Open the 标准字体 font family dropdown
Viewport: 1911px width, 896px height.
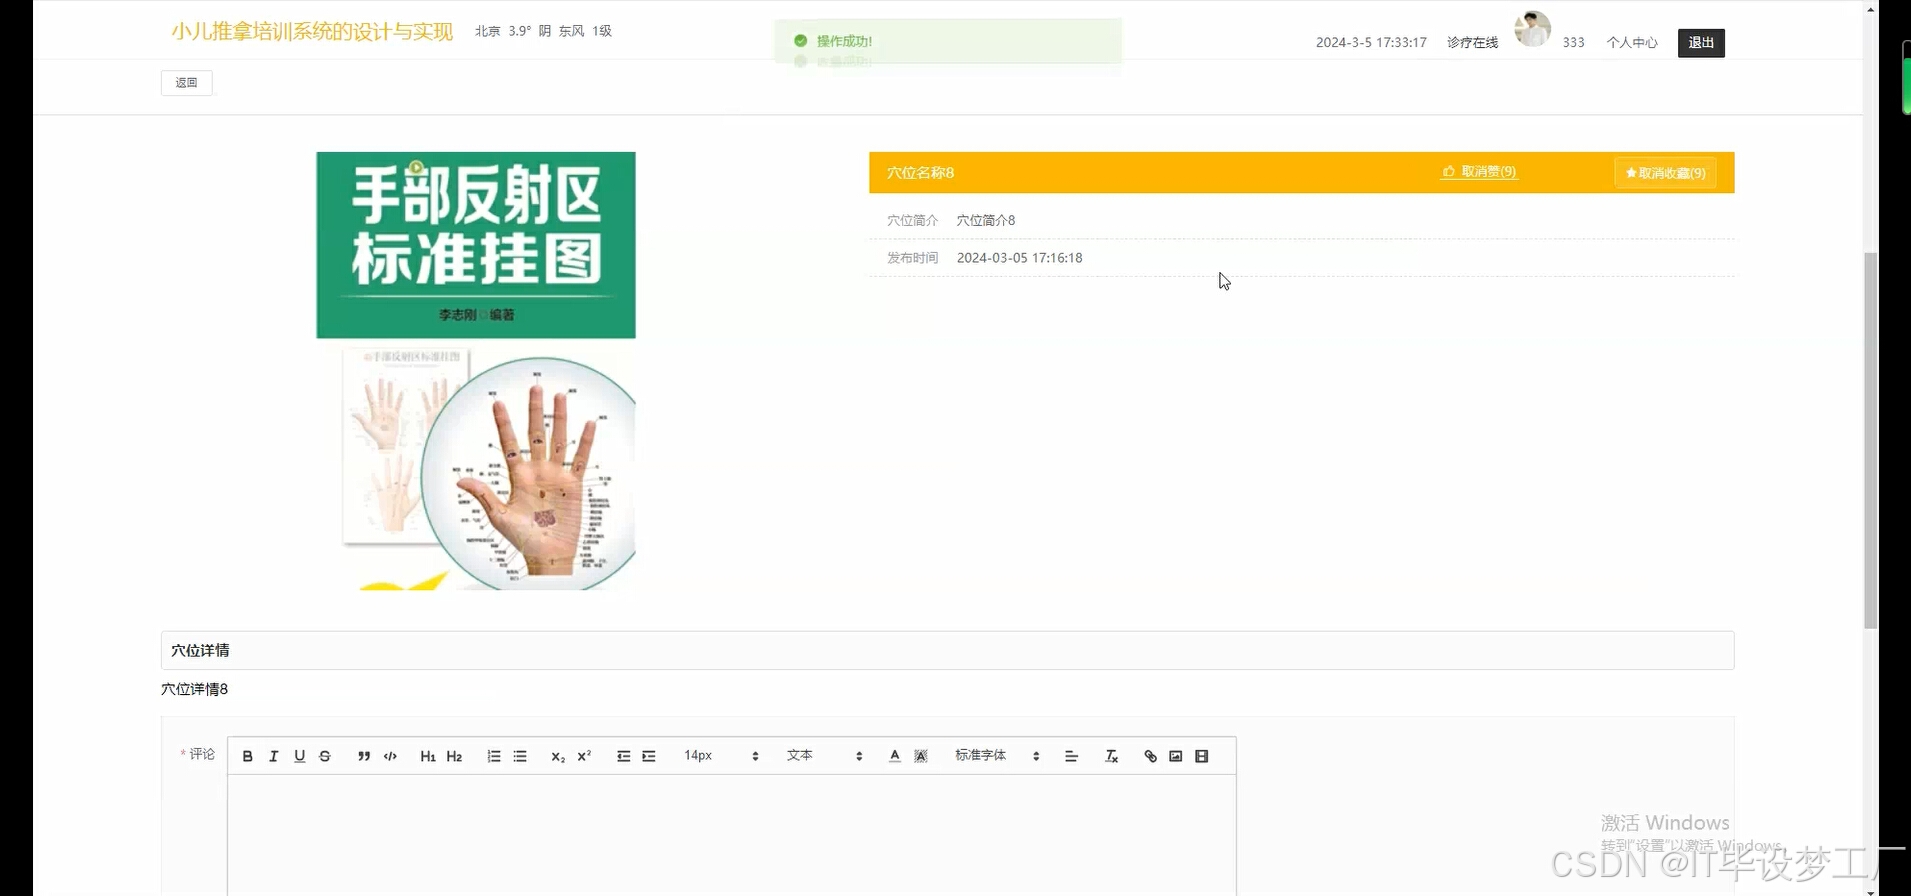pos(997,756)
